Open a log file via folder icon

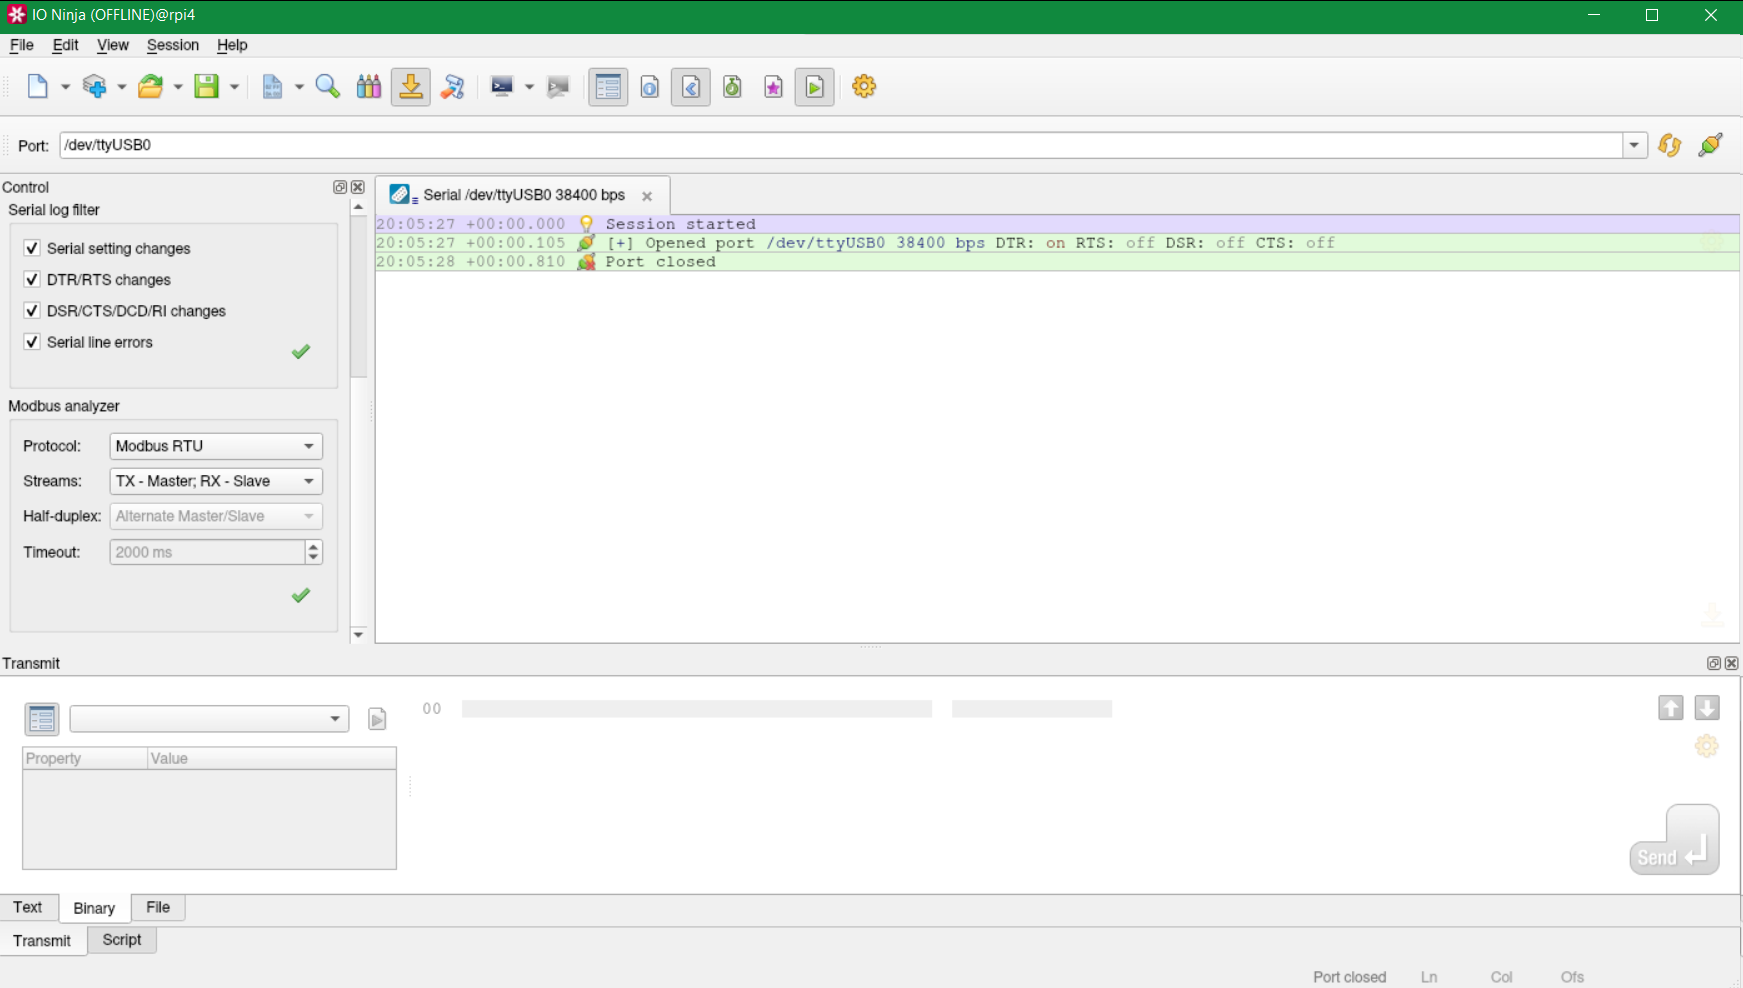pyautogui.click(x=151, y=87)
